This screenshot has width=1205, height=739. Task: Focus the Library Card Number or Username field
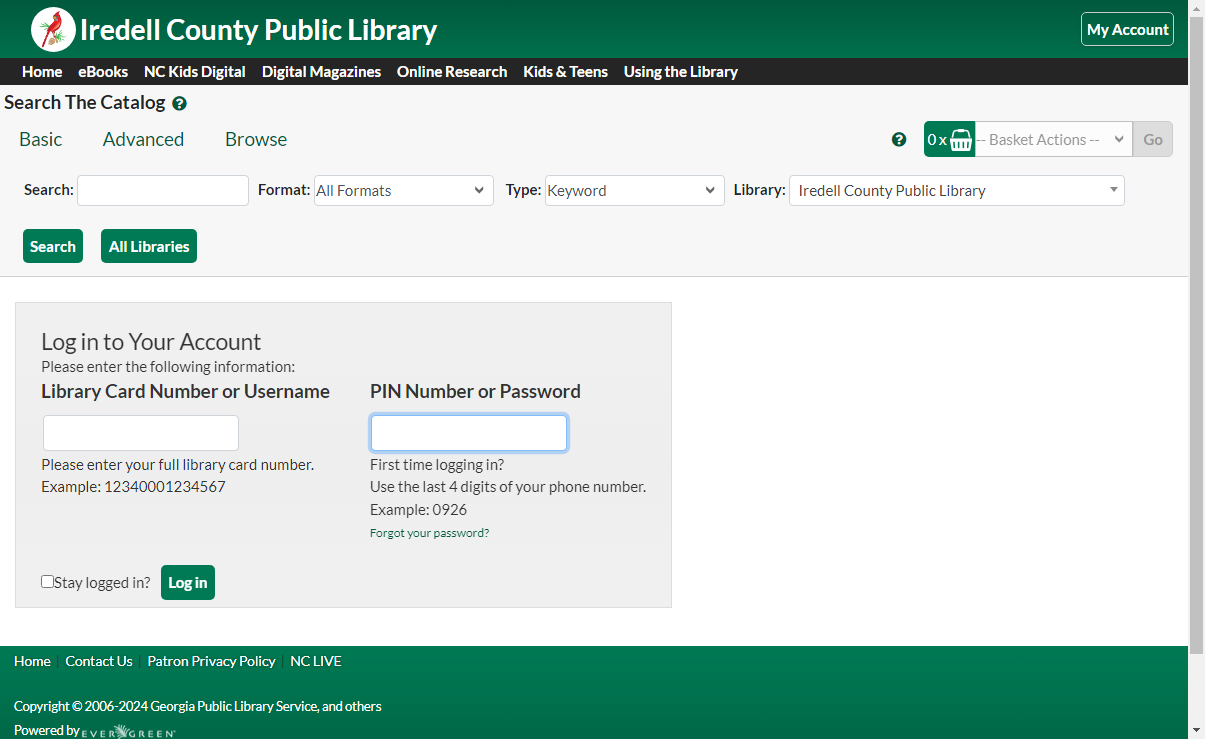[141, 433]
